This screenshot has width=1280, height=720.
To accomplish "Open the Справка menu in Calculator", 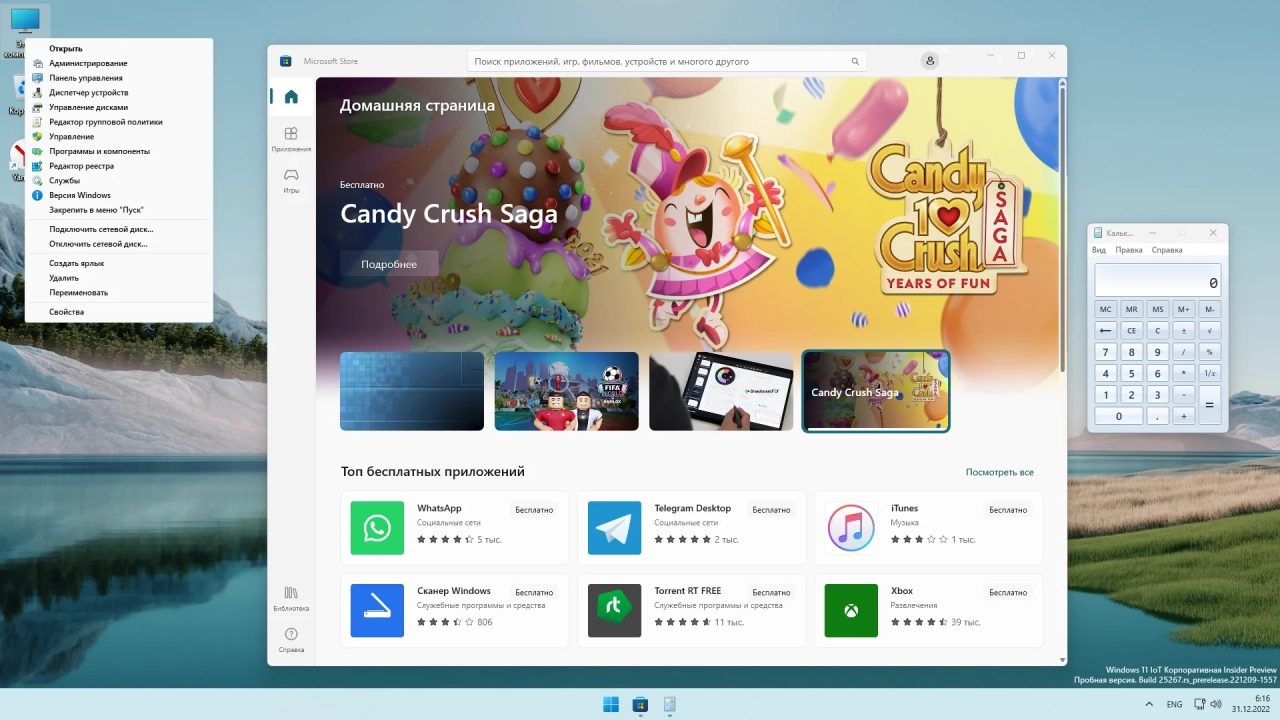I will (x=1167, y=250).
